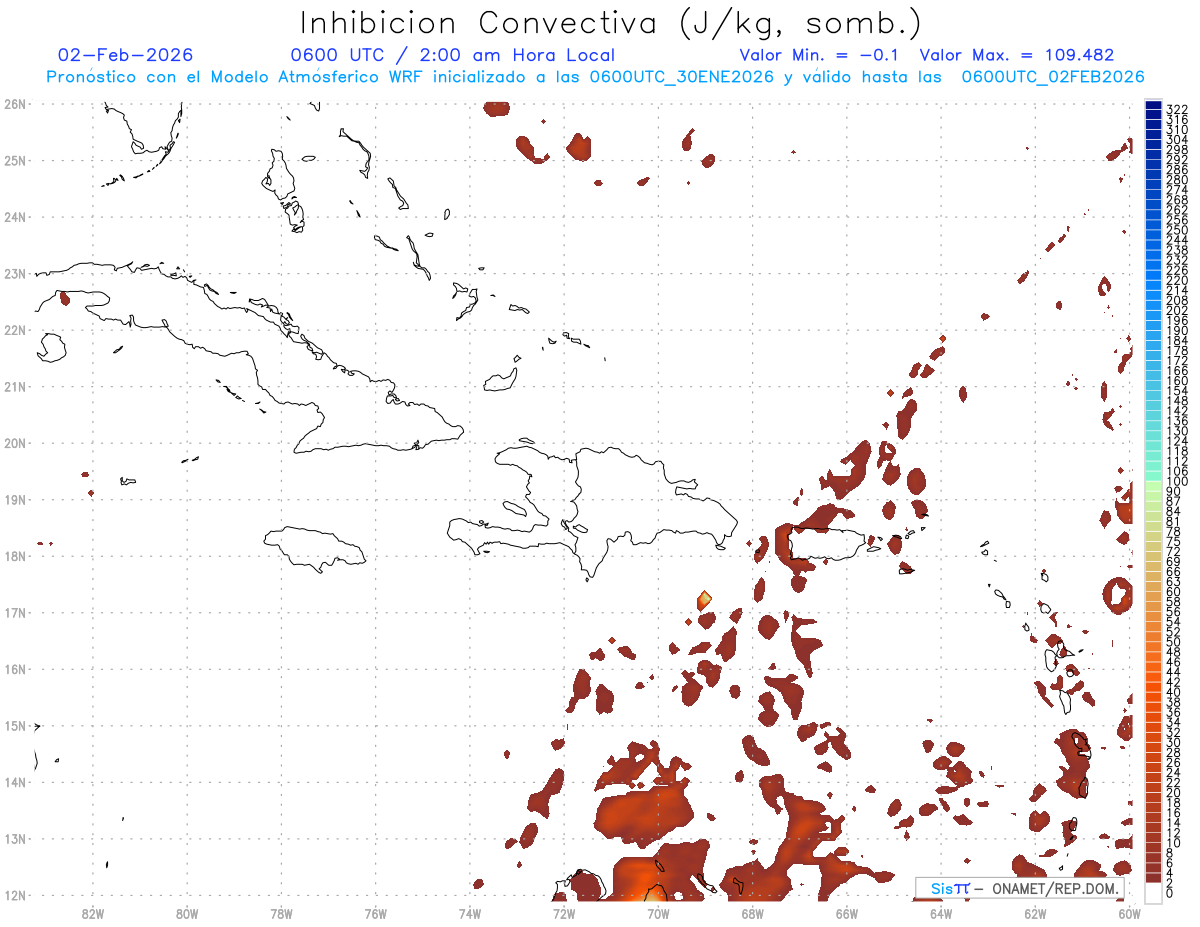Viewport: 1200px width, 927px height.
Task: Click the '64W' longitude label
Action: point(941,912)
